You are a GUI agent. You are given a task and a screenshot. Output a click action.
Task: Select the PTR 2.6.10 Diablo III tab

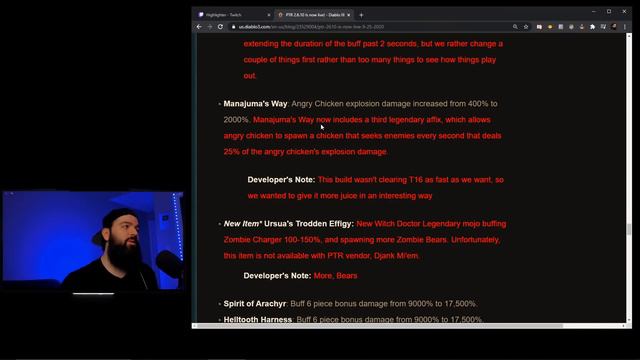coord(314,15)
